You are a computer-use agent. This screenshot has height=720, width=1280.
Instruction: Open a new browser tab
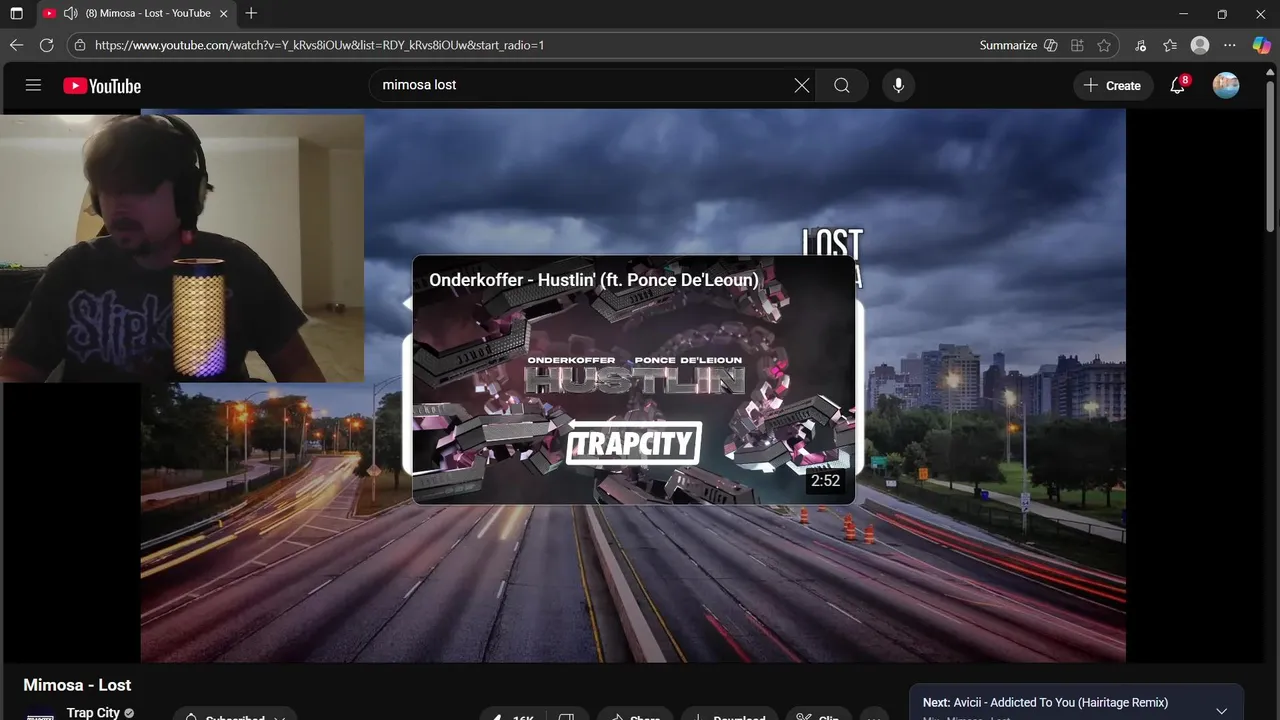click(251, 14)
